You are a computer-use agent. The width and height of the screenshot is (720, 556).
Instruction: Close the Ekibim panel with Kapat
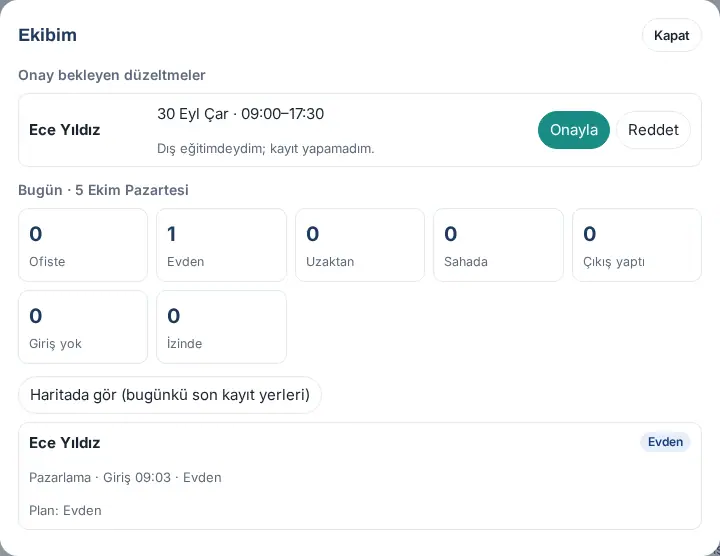click(x=671, y=35)
